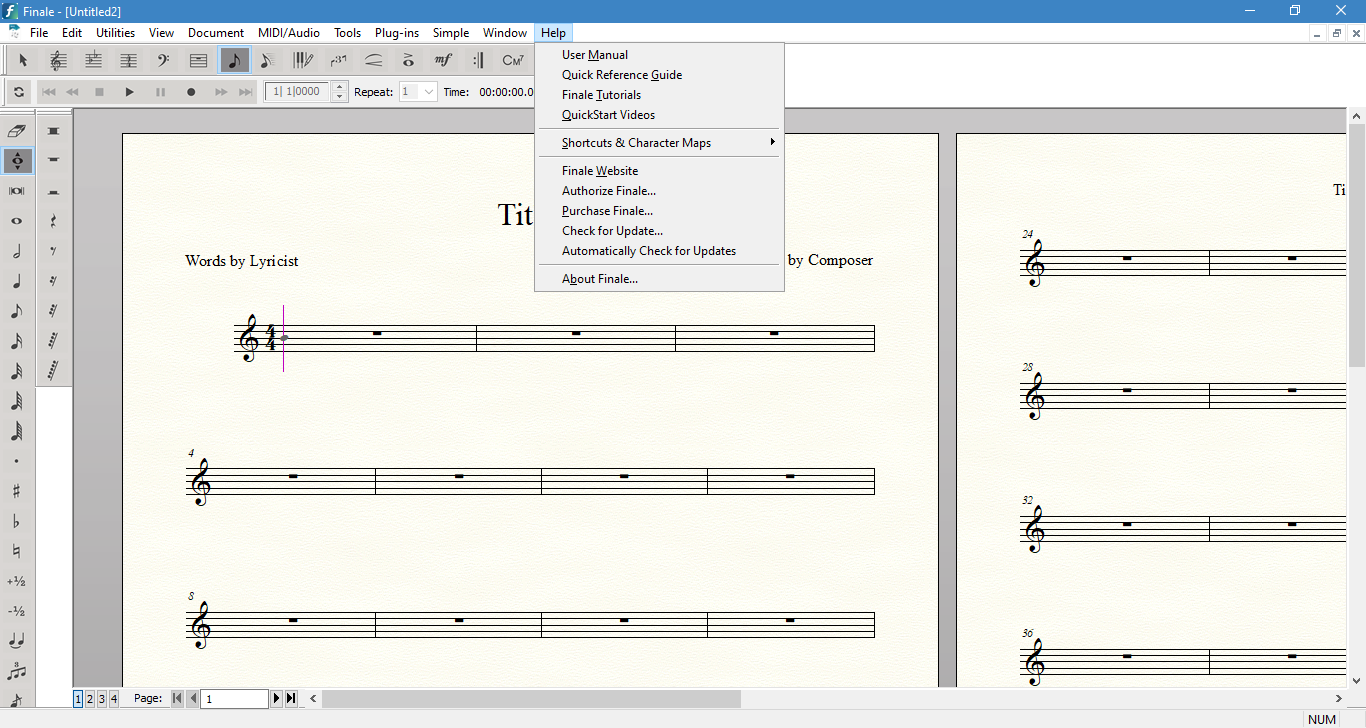Choose the natural accidental tool
This screenshot has height=728, width=1366.
click(17, 551)
